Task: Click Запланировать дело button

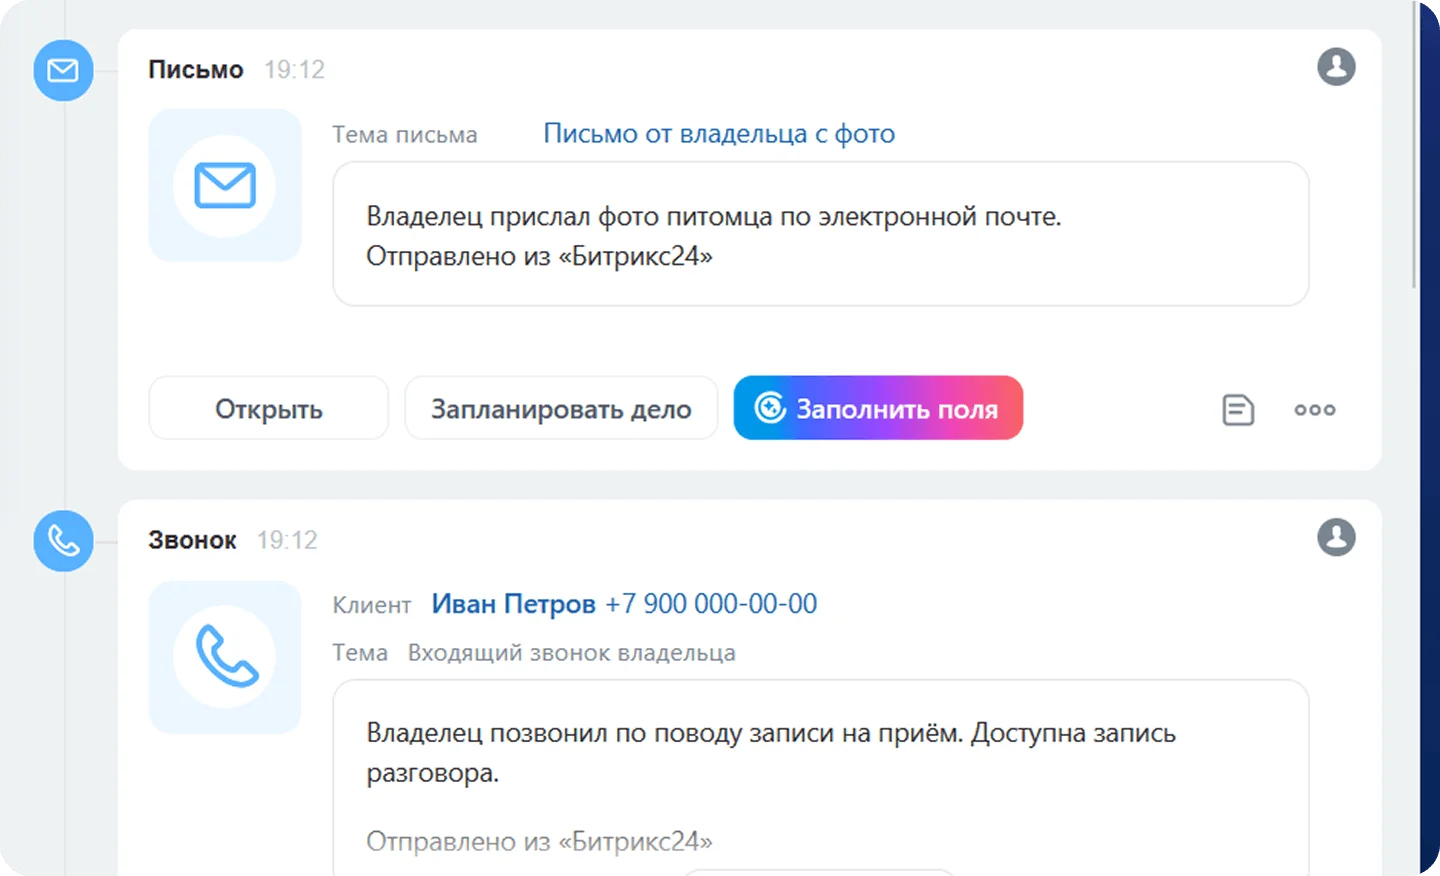Action: click(561, 408)
